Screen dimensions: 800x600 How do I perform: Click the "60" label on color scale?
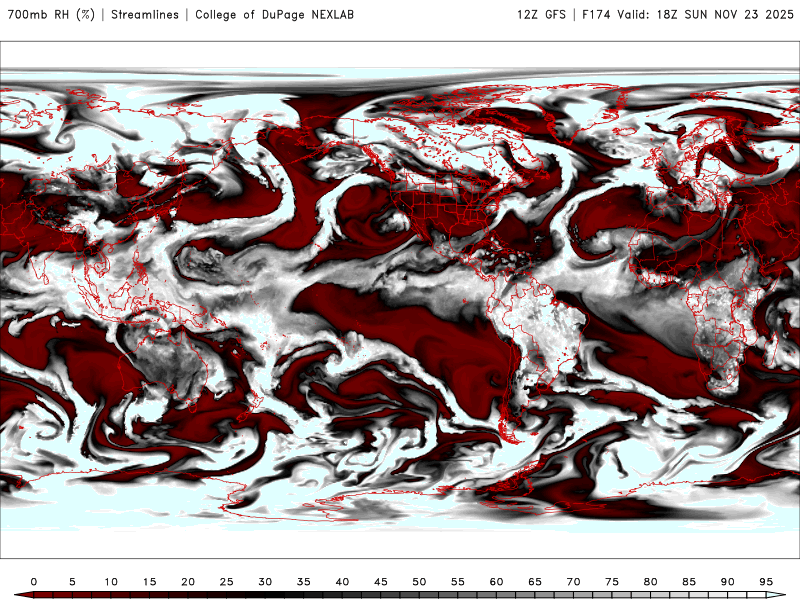(496, 582)
